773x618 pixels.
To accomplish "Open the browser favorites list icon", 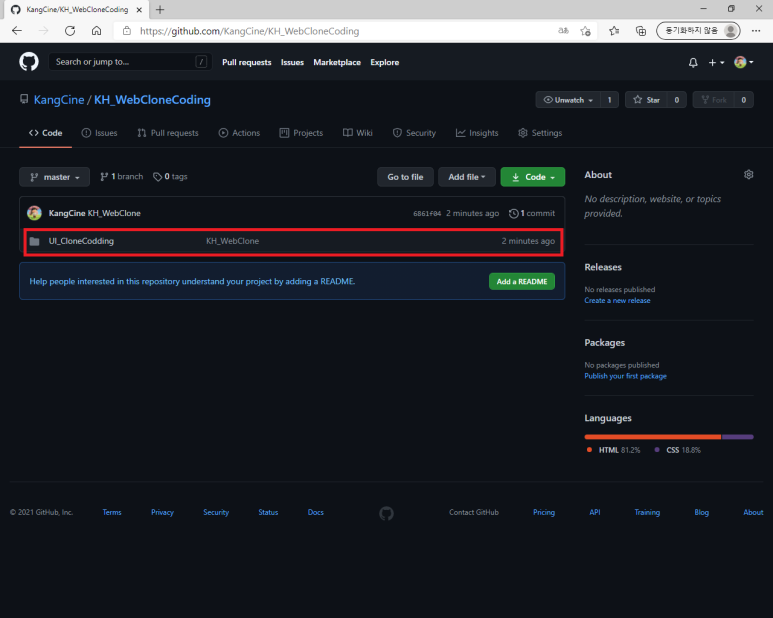I will tap(614, 31).
